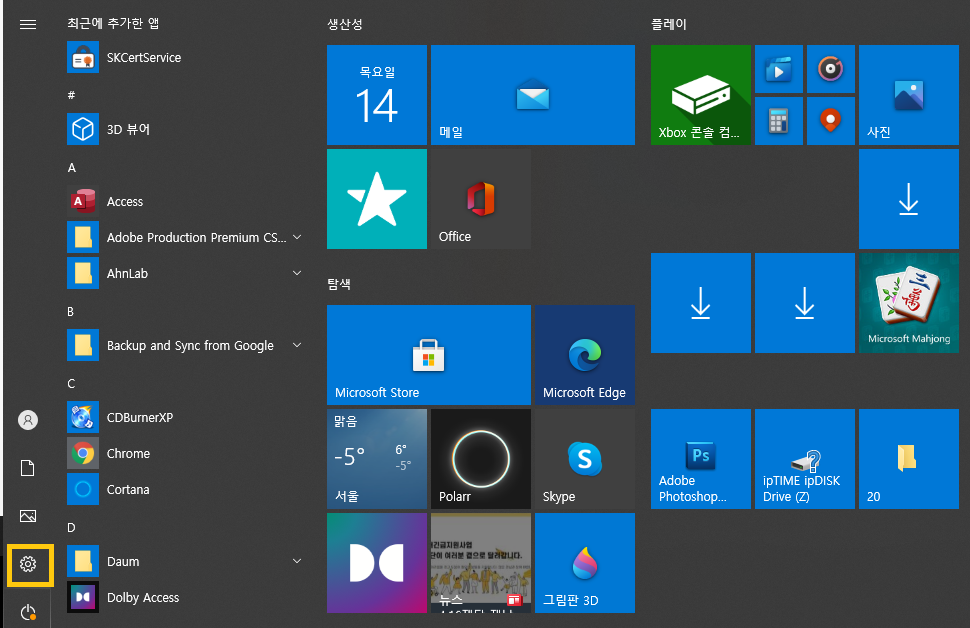The image size is (970, 628).
Task: Open Adobe Photoshop tile
Action: coord(701,458)
